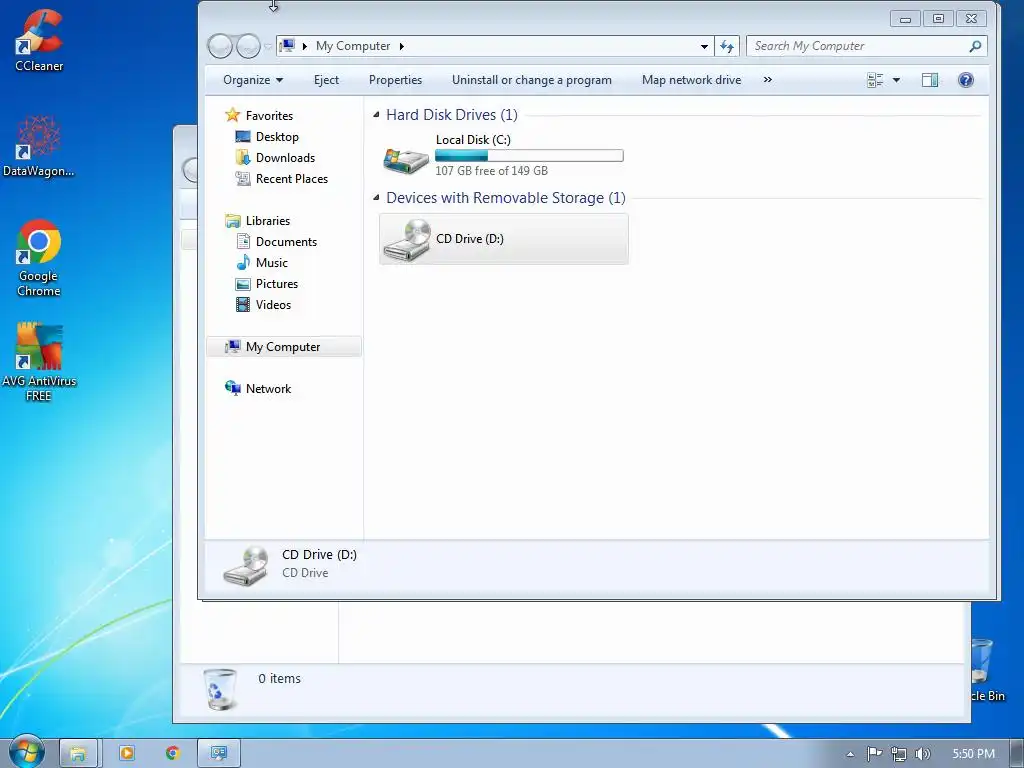The image size is (1024, 768).
Task: Change view with the view icon
Action: click(x=874, y=80)
